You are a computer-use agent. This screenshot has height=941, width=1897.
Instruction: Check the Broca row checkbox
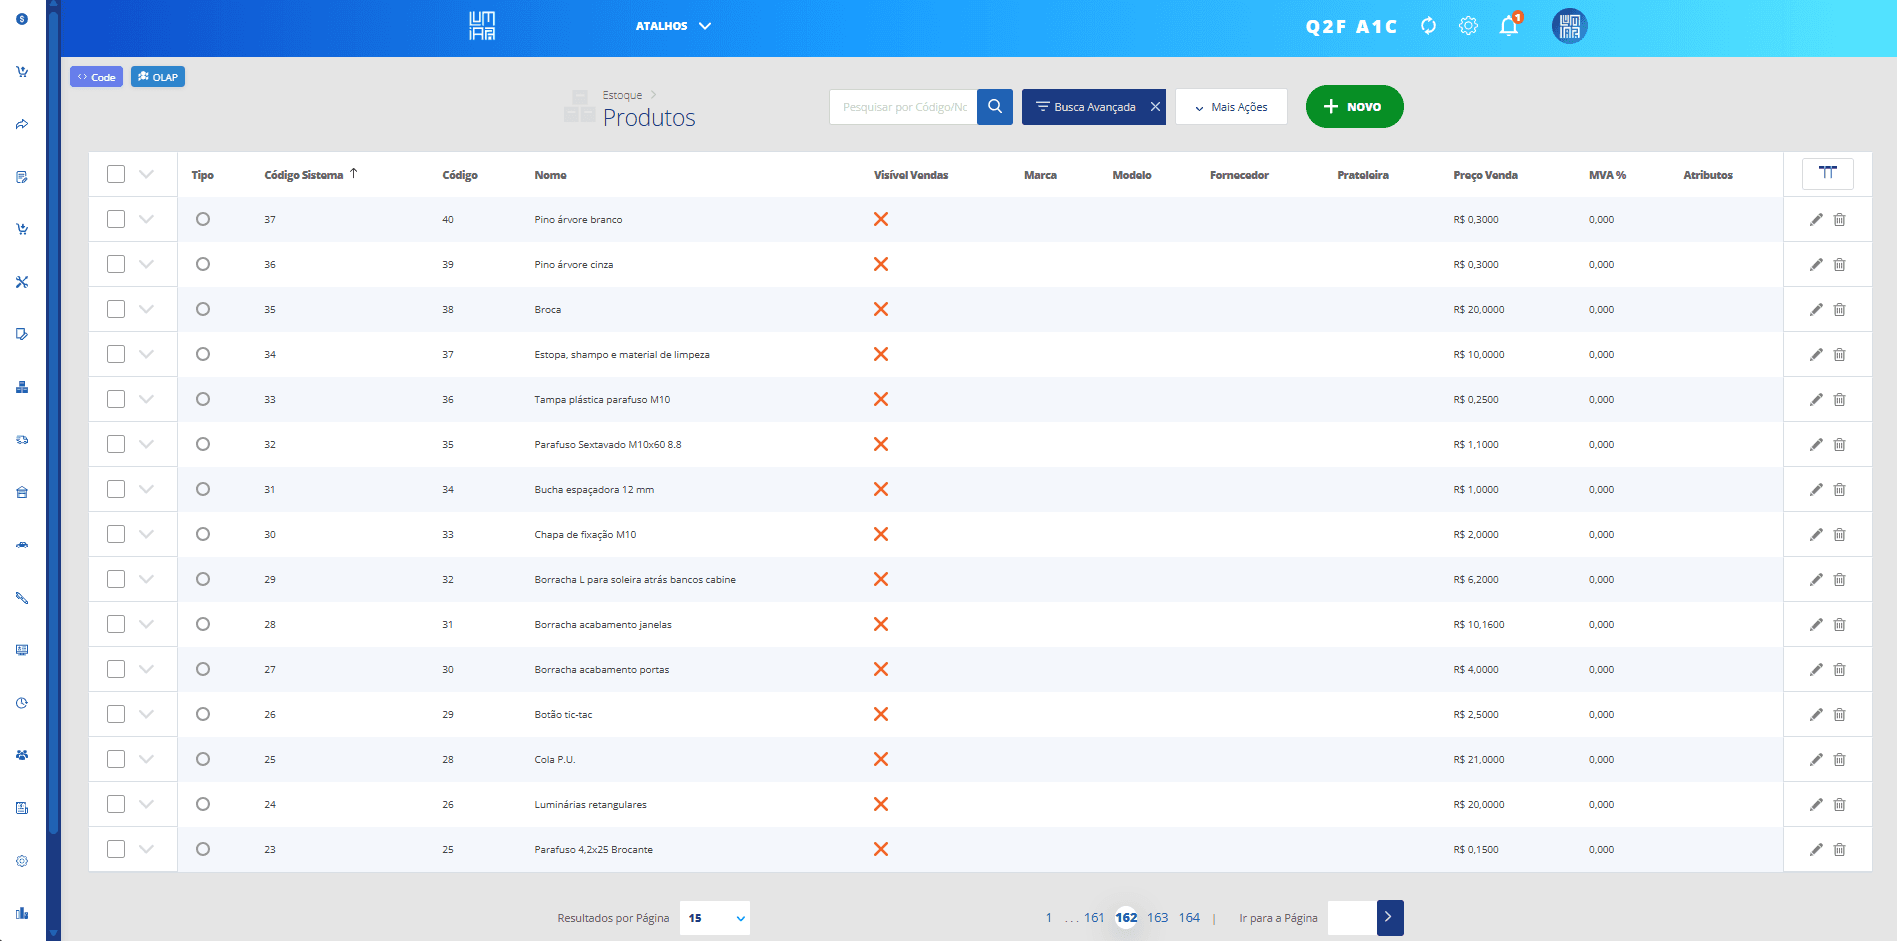[116, 309]
